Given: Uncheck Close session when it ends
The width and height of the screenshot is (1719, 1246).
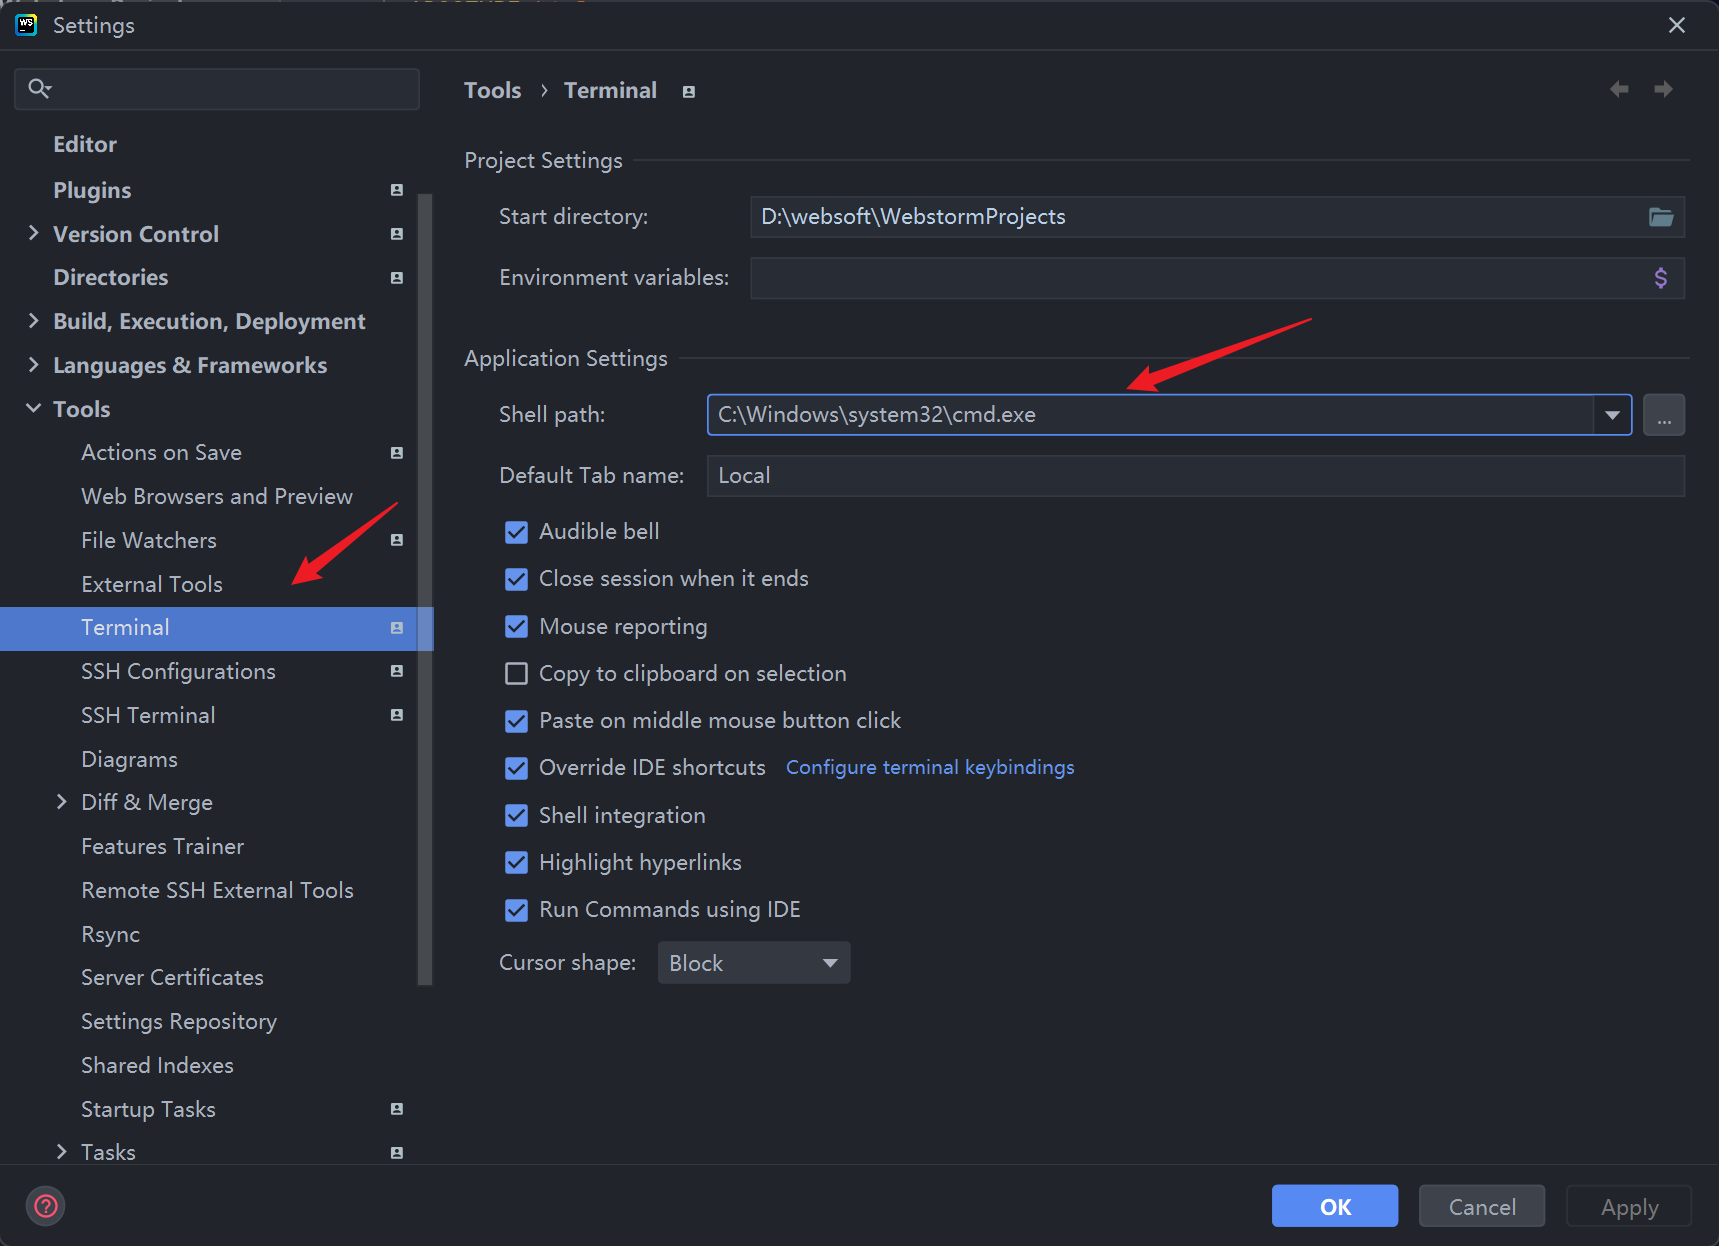Looking at the screenshot, I should tap(516, 579).
